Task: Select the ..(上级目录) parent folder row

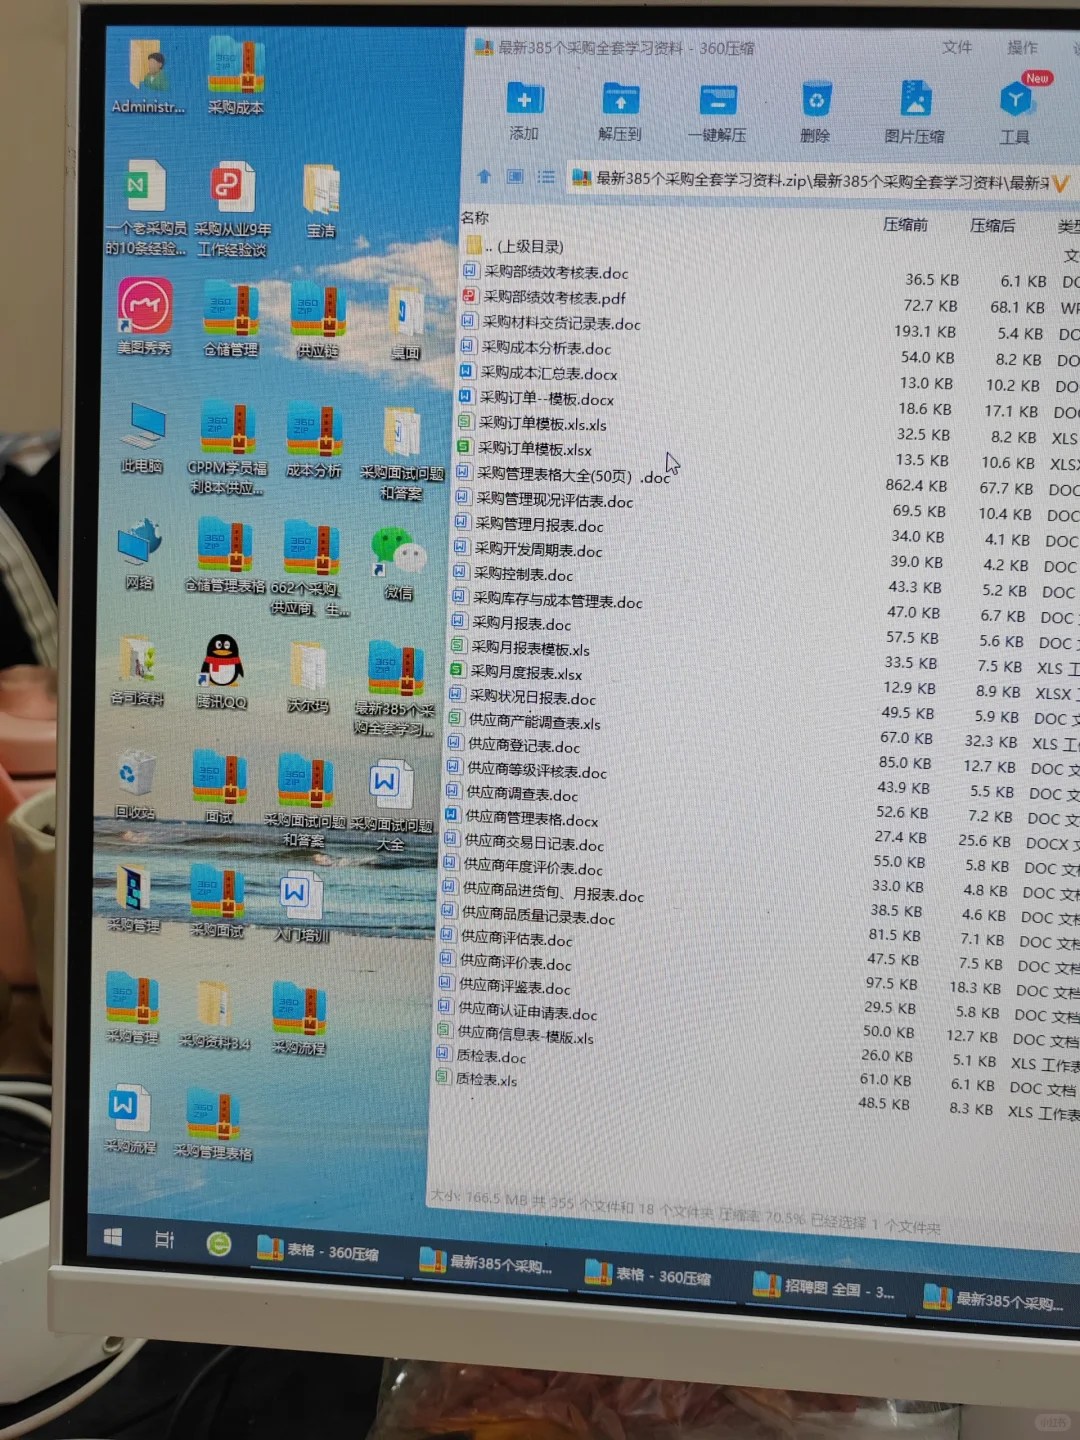Action: pos(515,246)
